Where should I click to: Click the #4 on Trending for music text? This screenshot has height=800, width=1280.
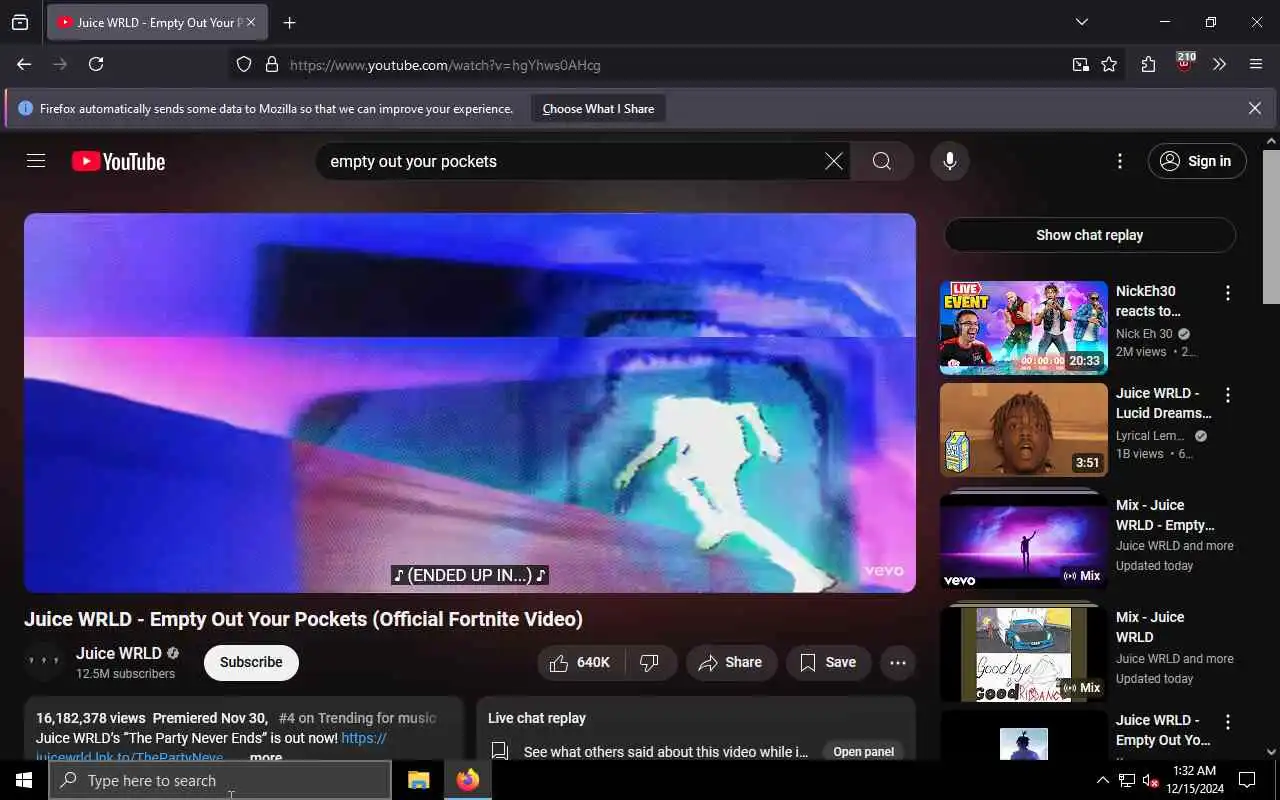[x=357, y=718]
